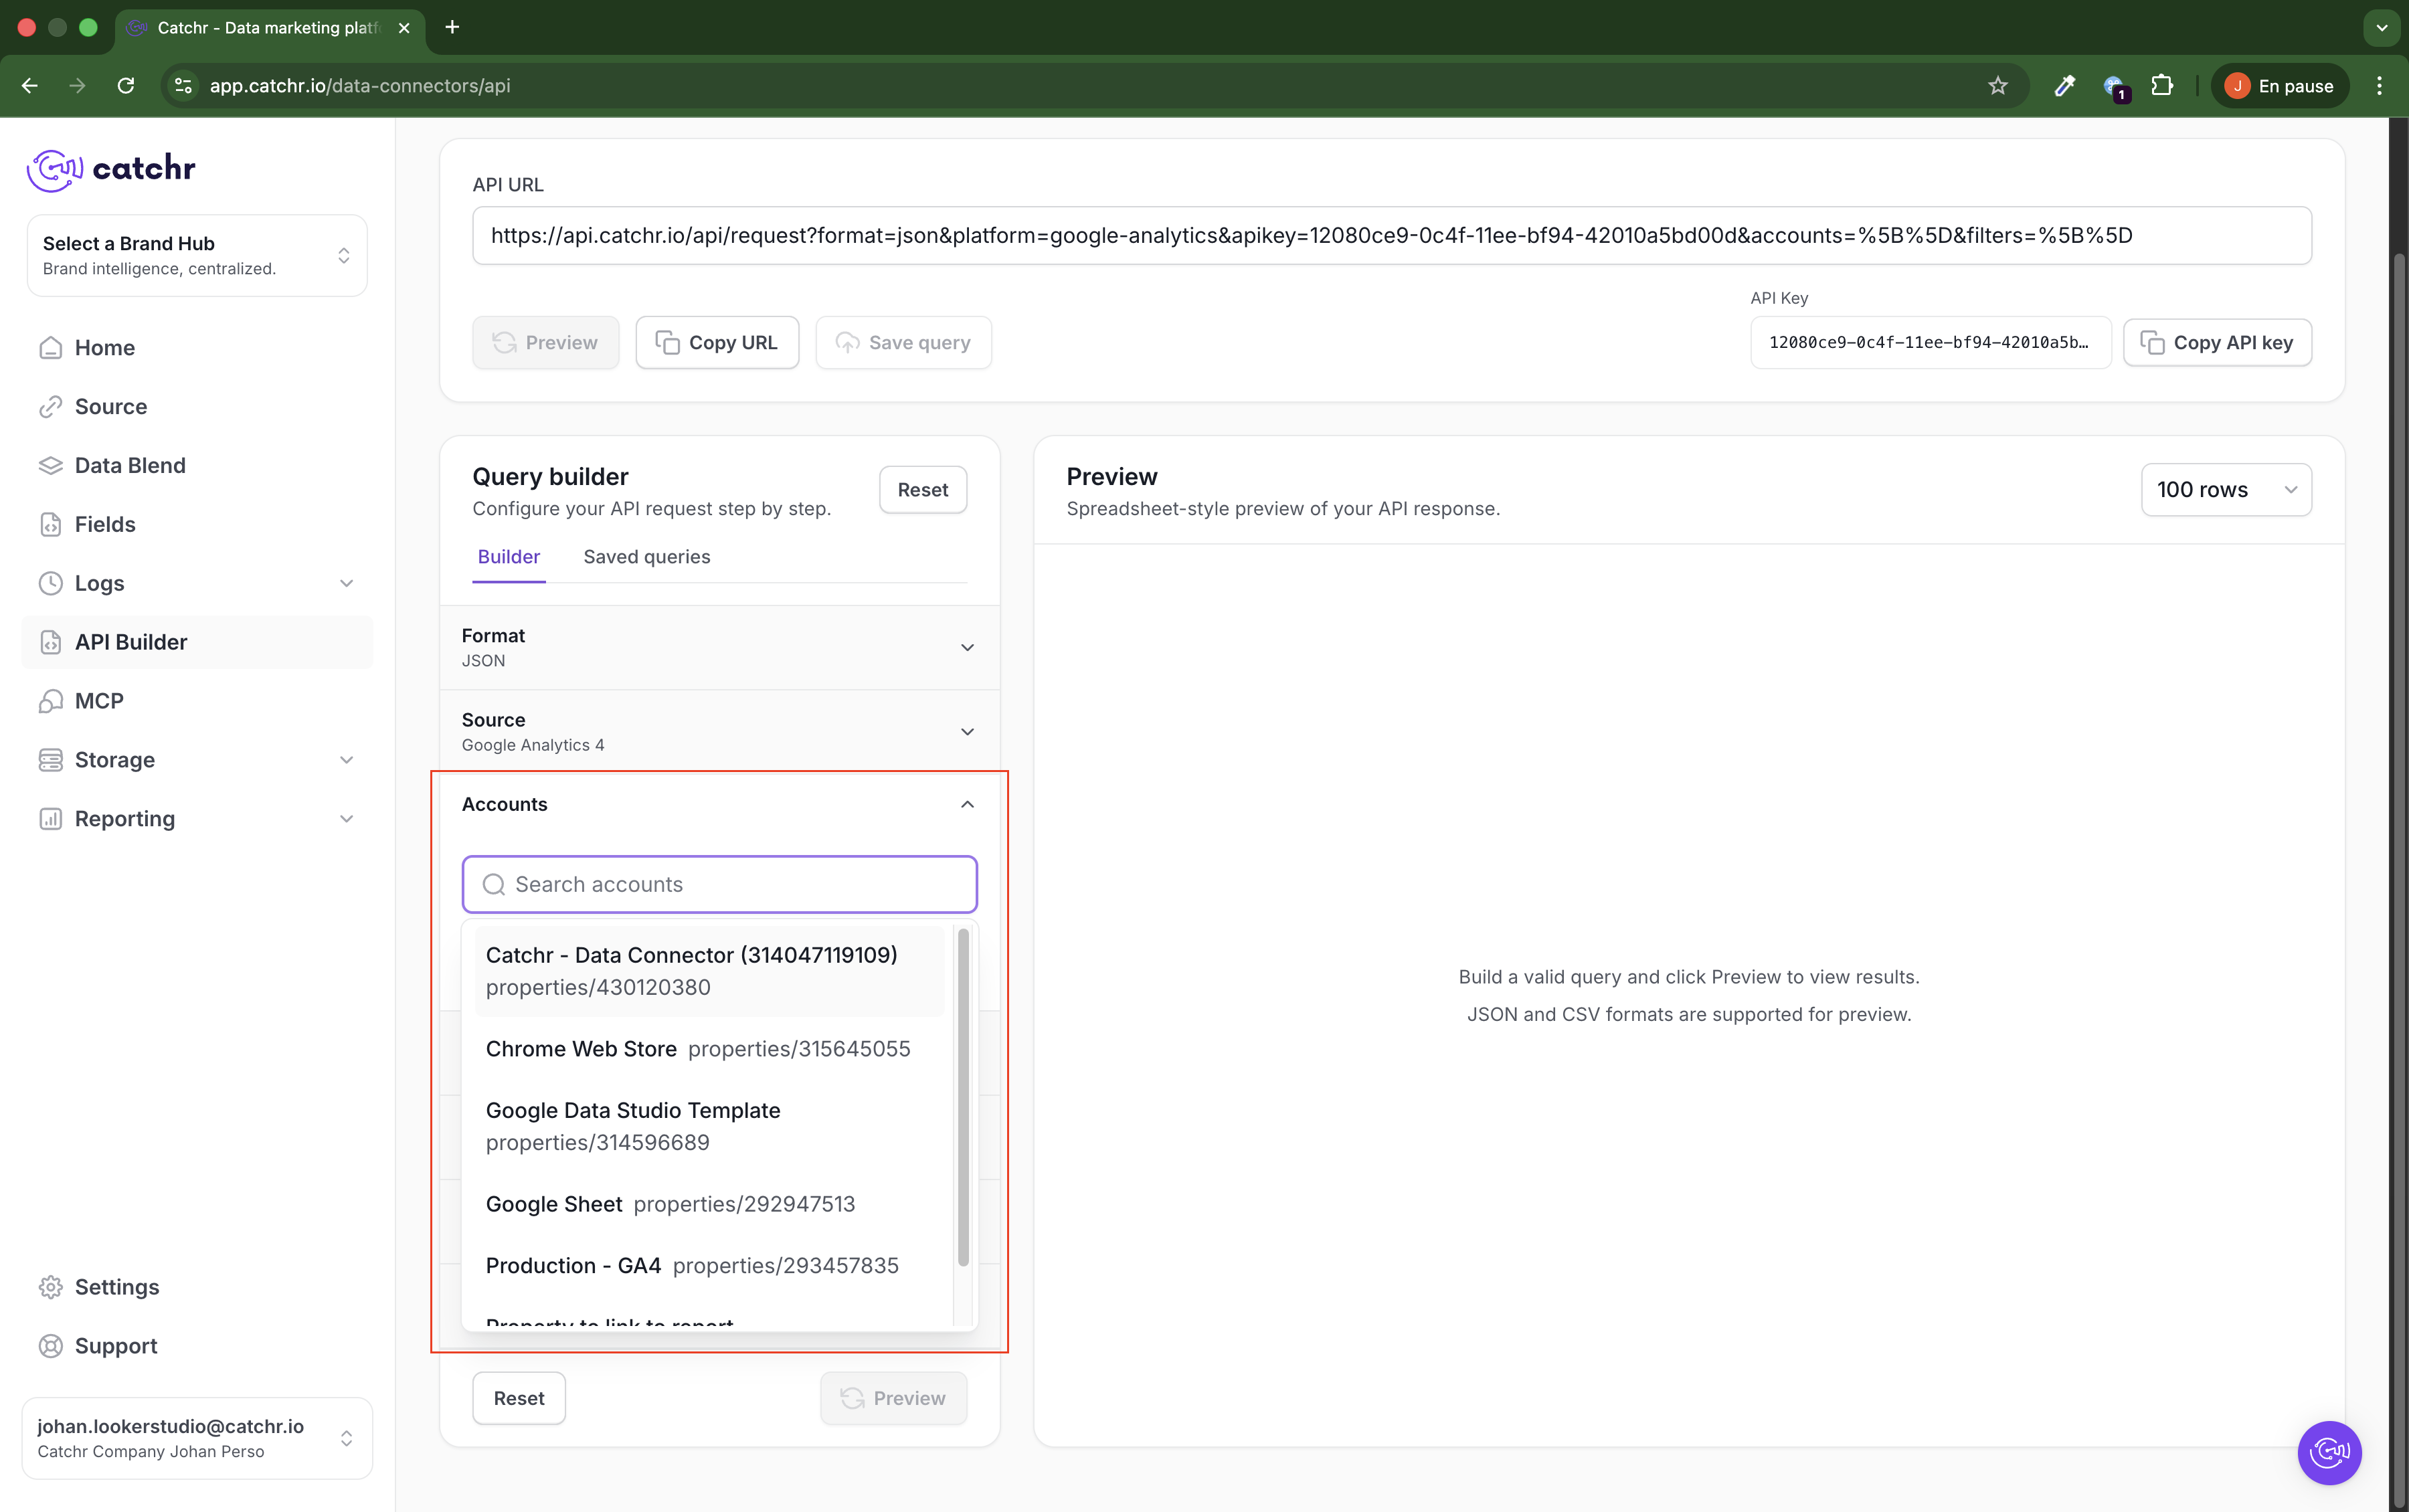
Task: Open the browser extensions puzzle icon
Action: pyautogui.click(x=2161, y=86)
